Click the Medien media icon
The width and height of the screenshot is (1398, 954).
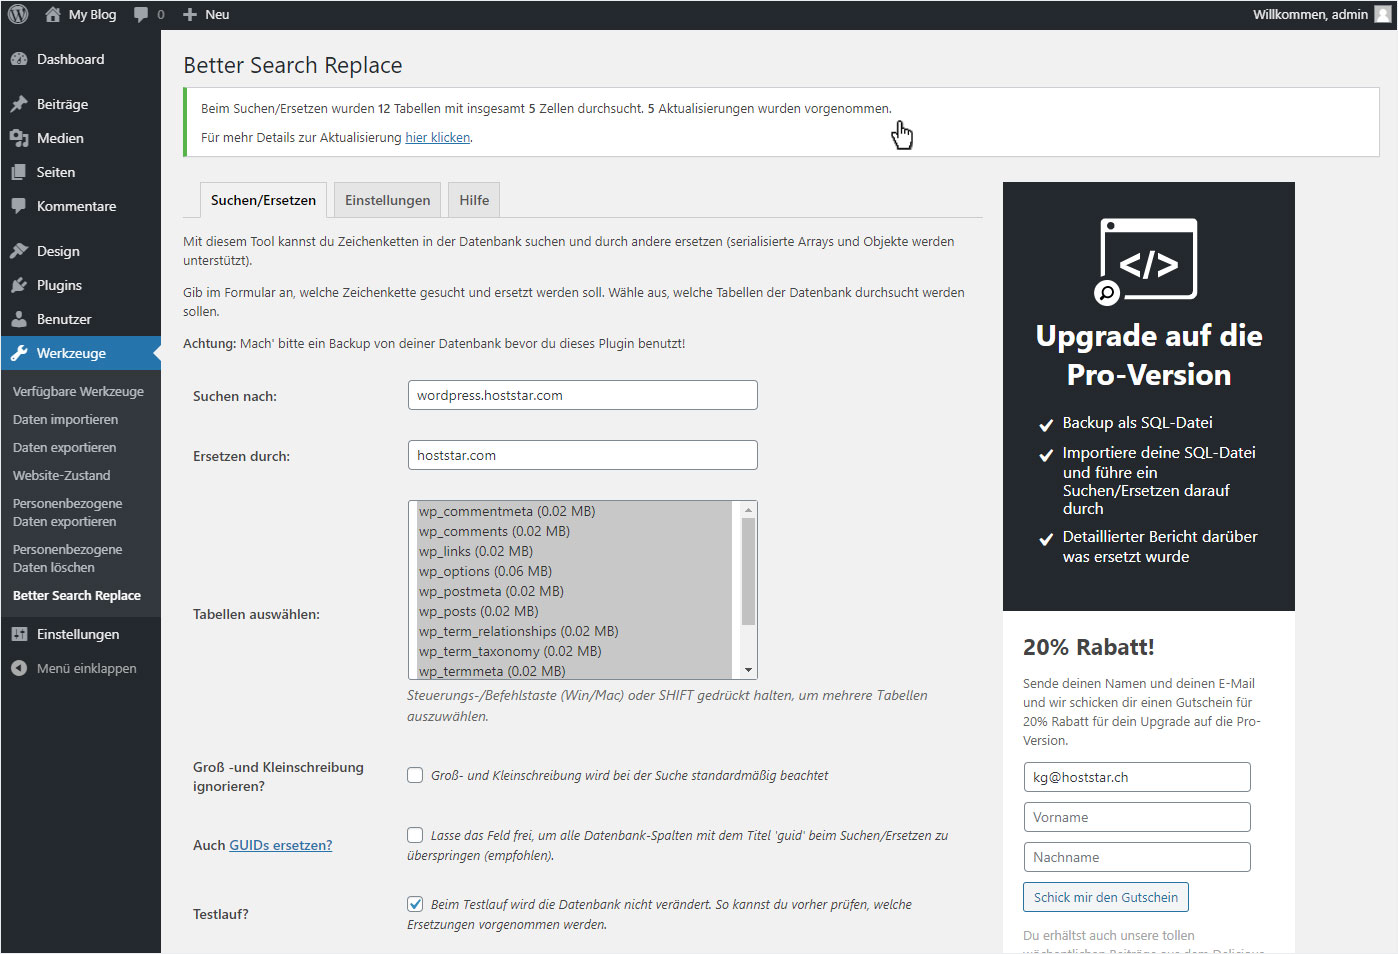click(19, 138)
